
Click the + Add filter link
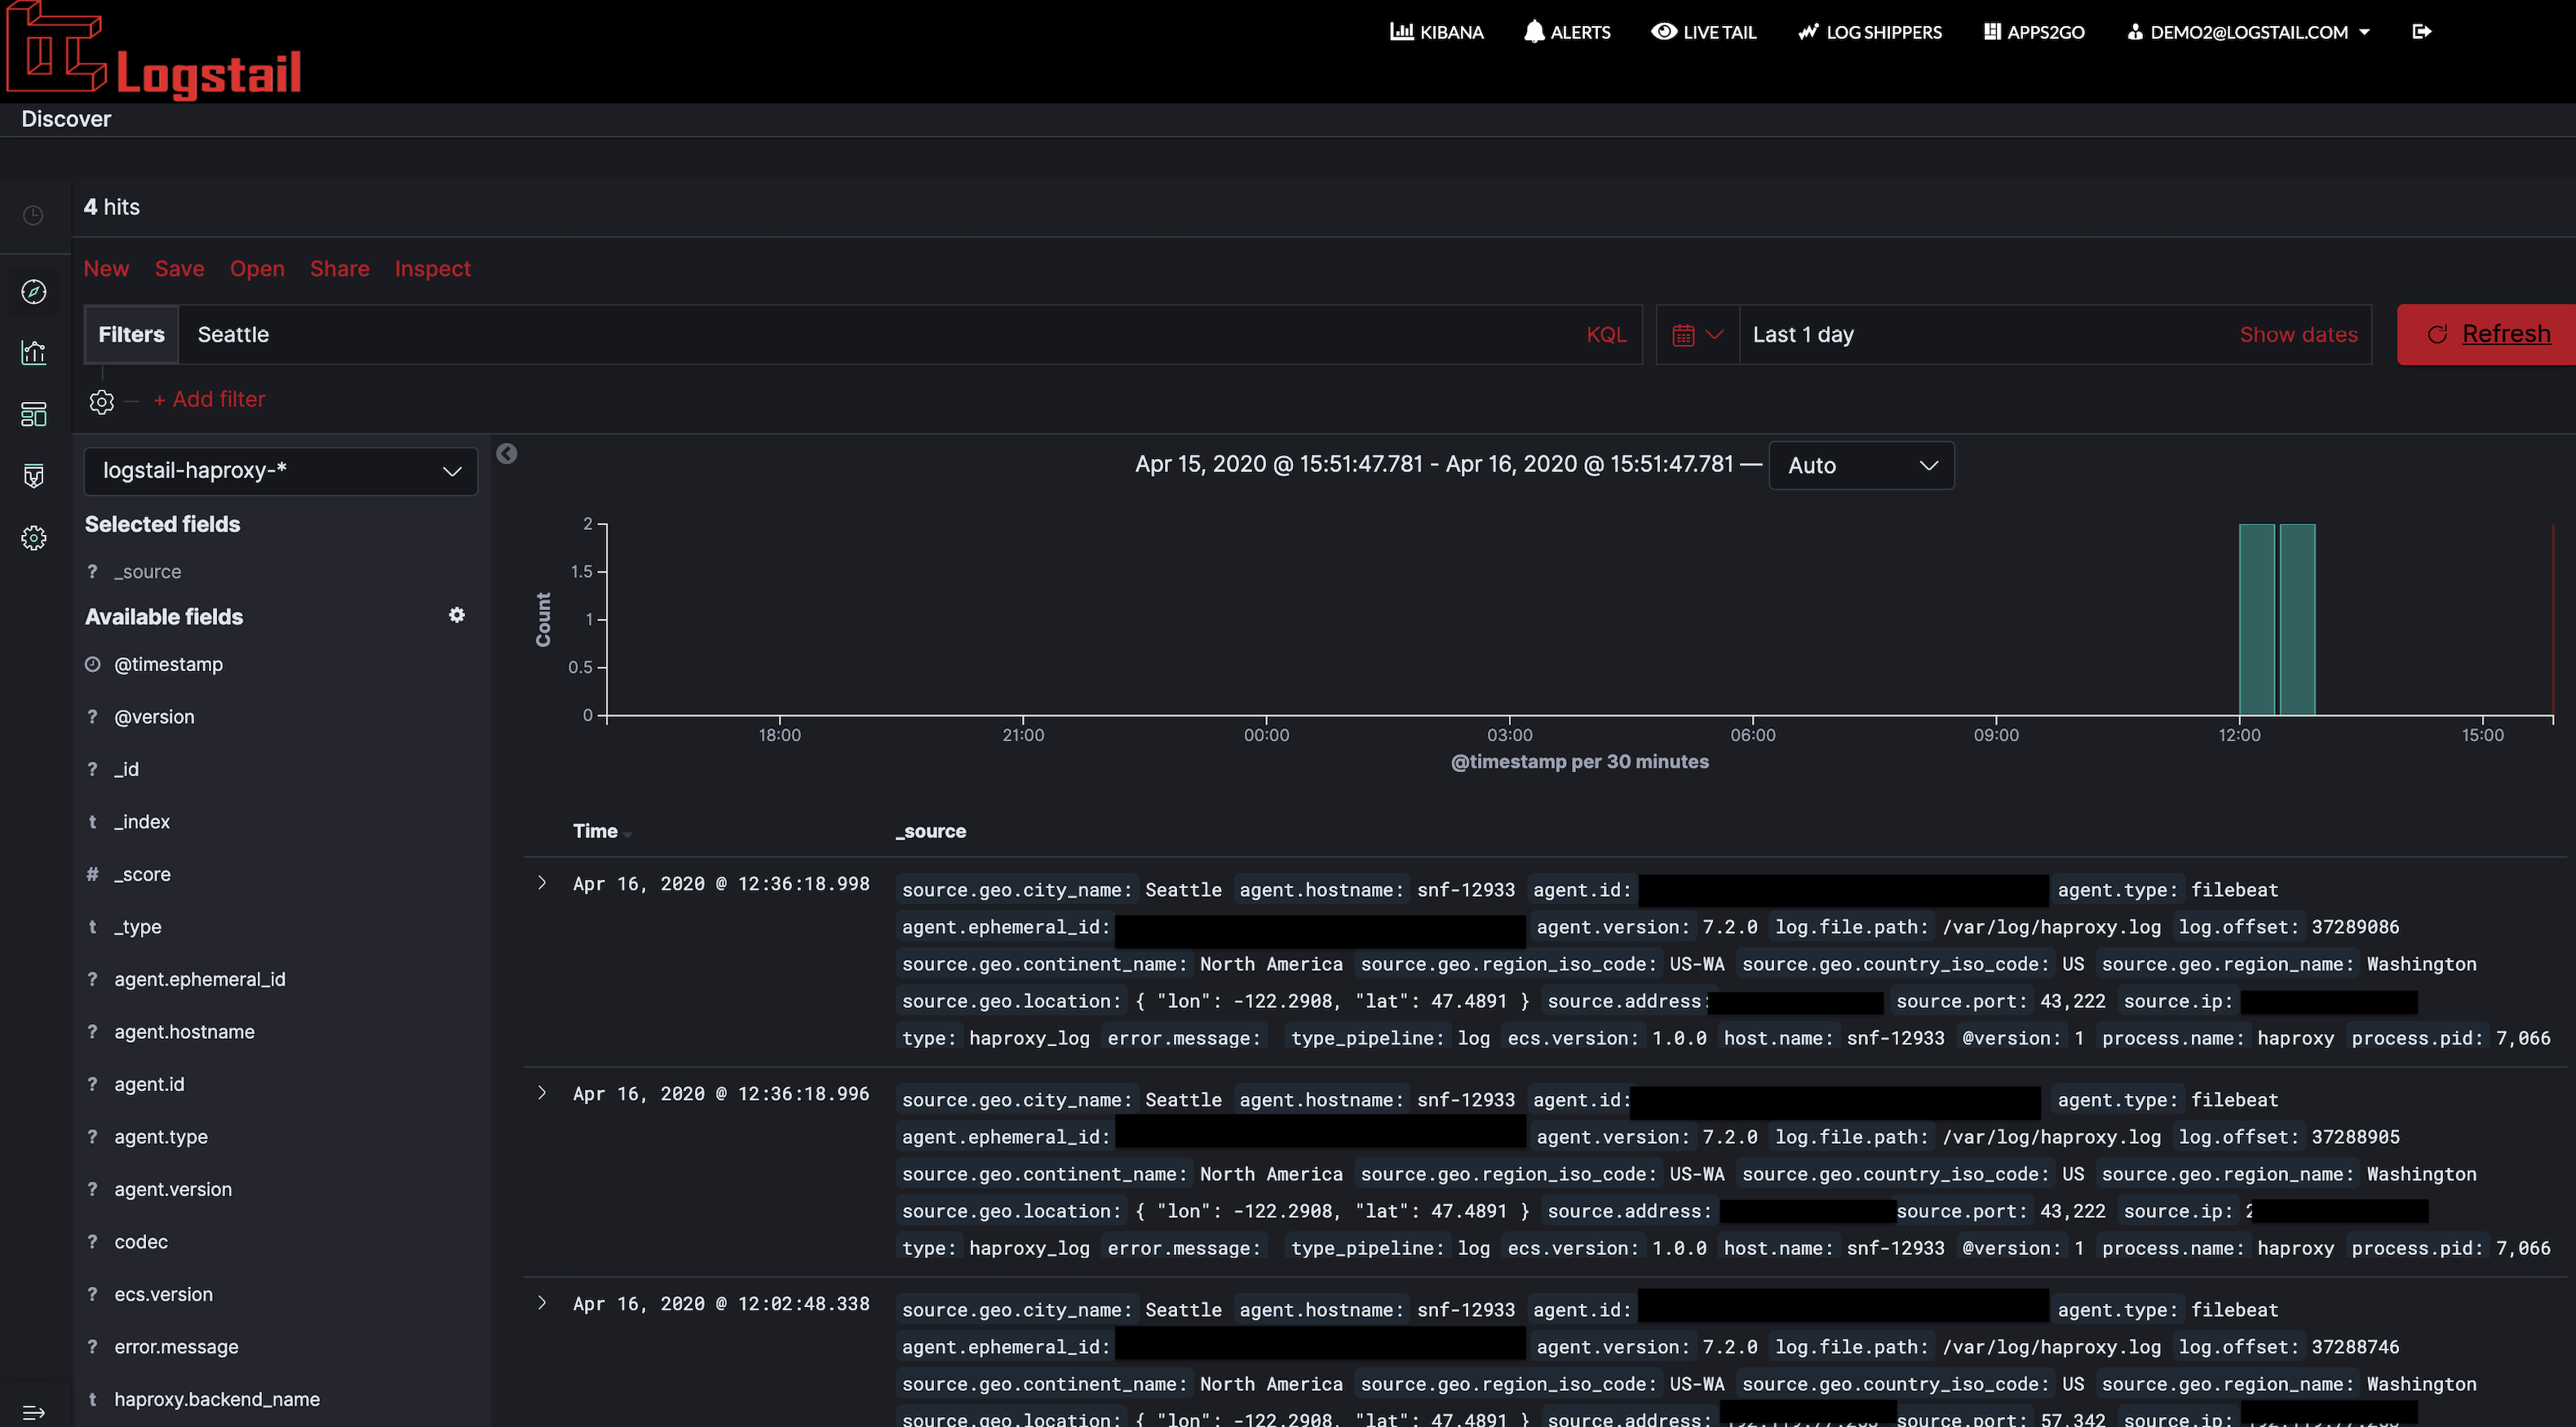point(209,399)
